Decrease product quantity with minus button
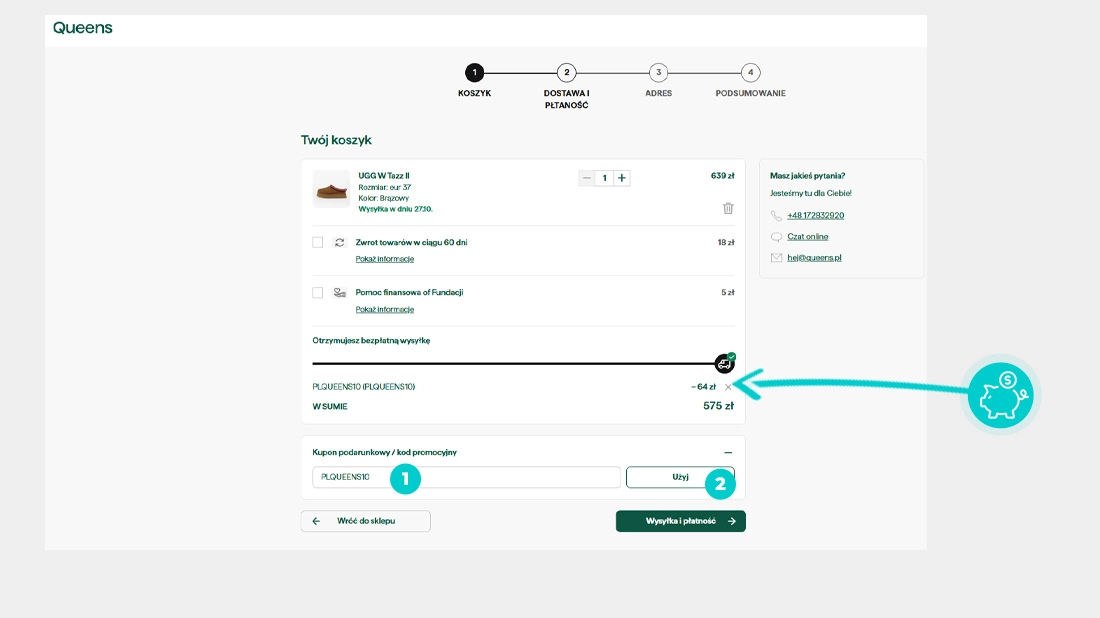Screen dimensions: 1100x618 (x=587, y=178)
